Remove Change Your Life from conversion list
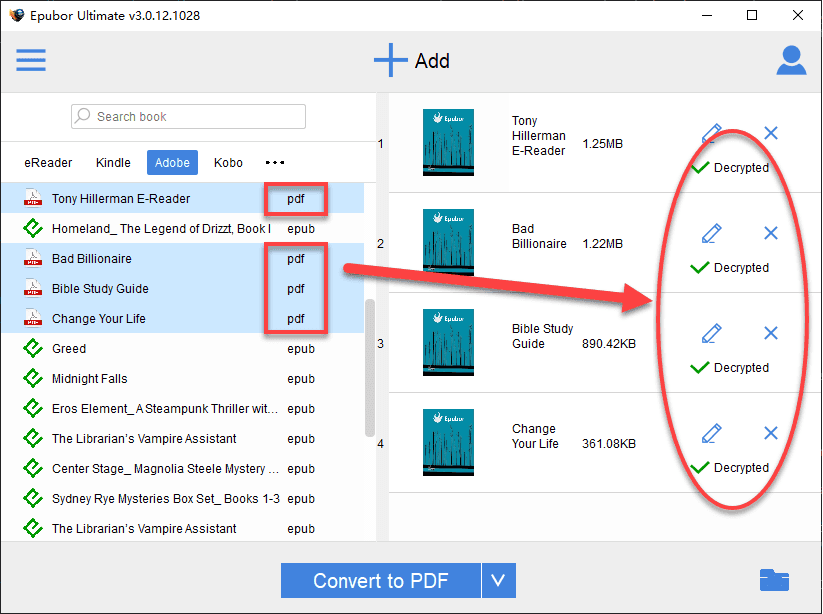Screen dimensions: 823x614 pos(771,433)
